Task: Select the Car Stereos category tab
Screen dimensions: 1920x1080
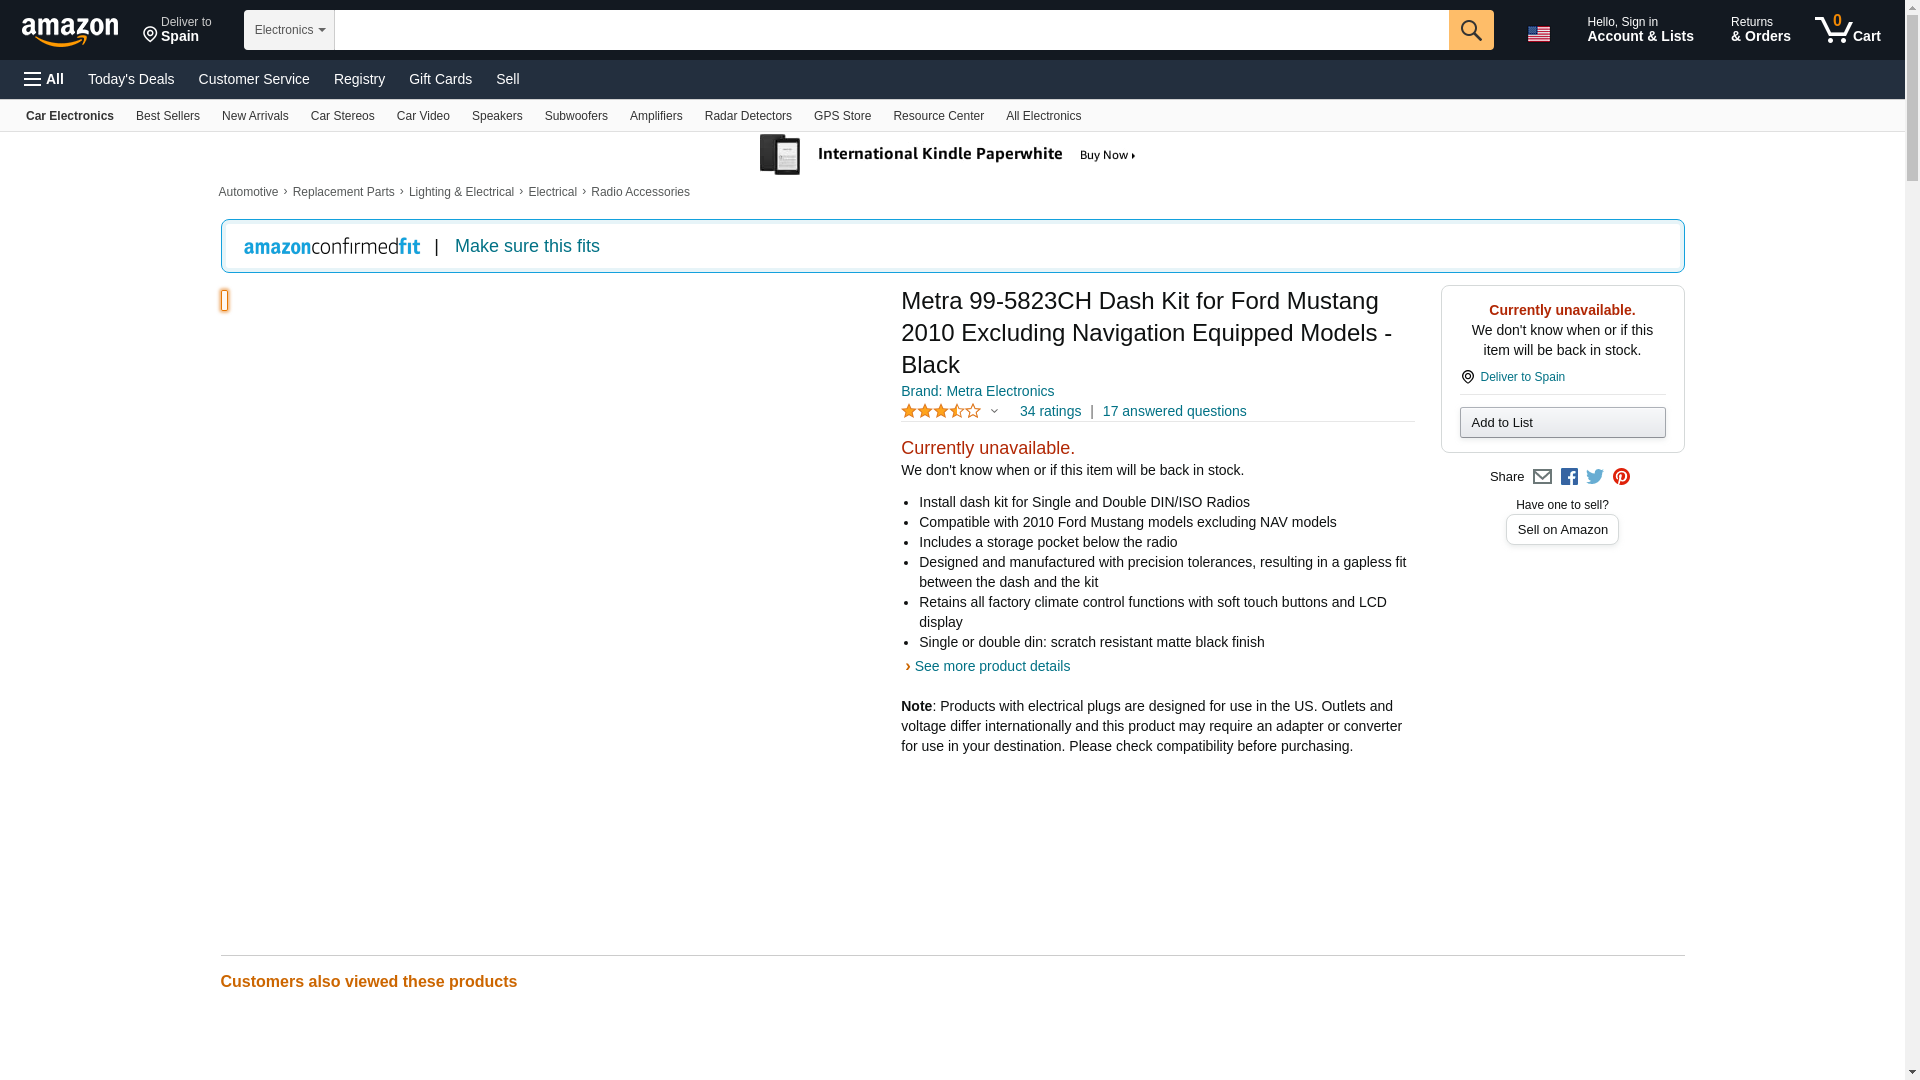Action: point(342,116)
